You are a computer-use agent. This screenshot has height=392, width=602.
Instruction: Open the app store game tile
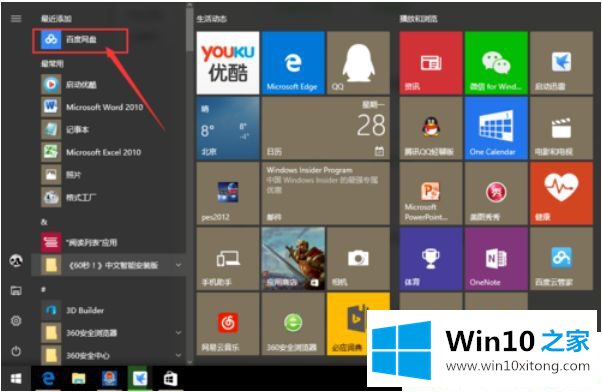coord(293,258)
